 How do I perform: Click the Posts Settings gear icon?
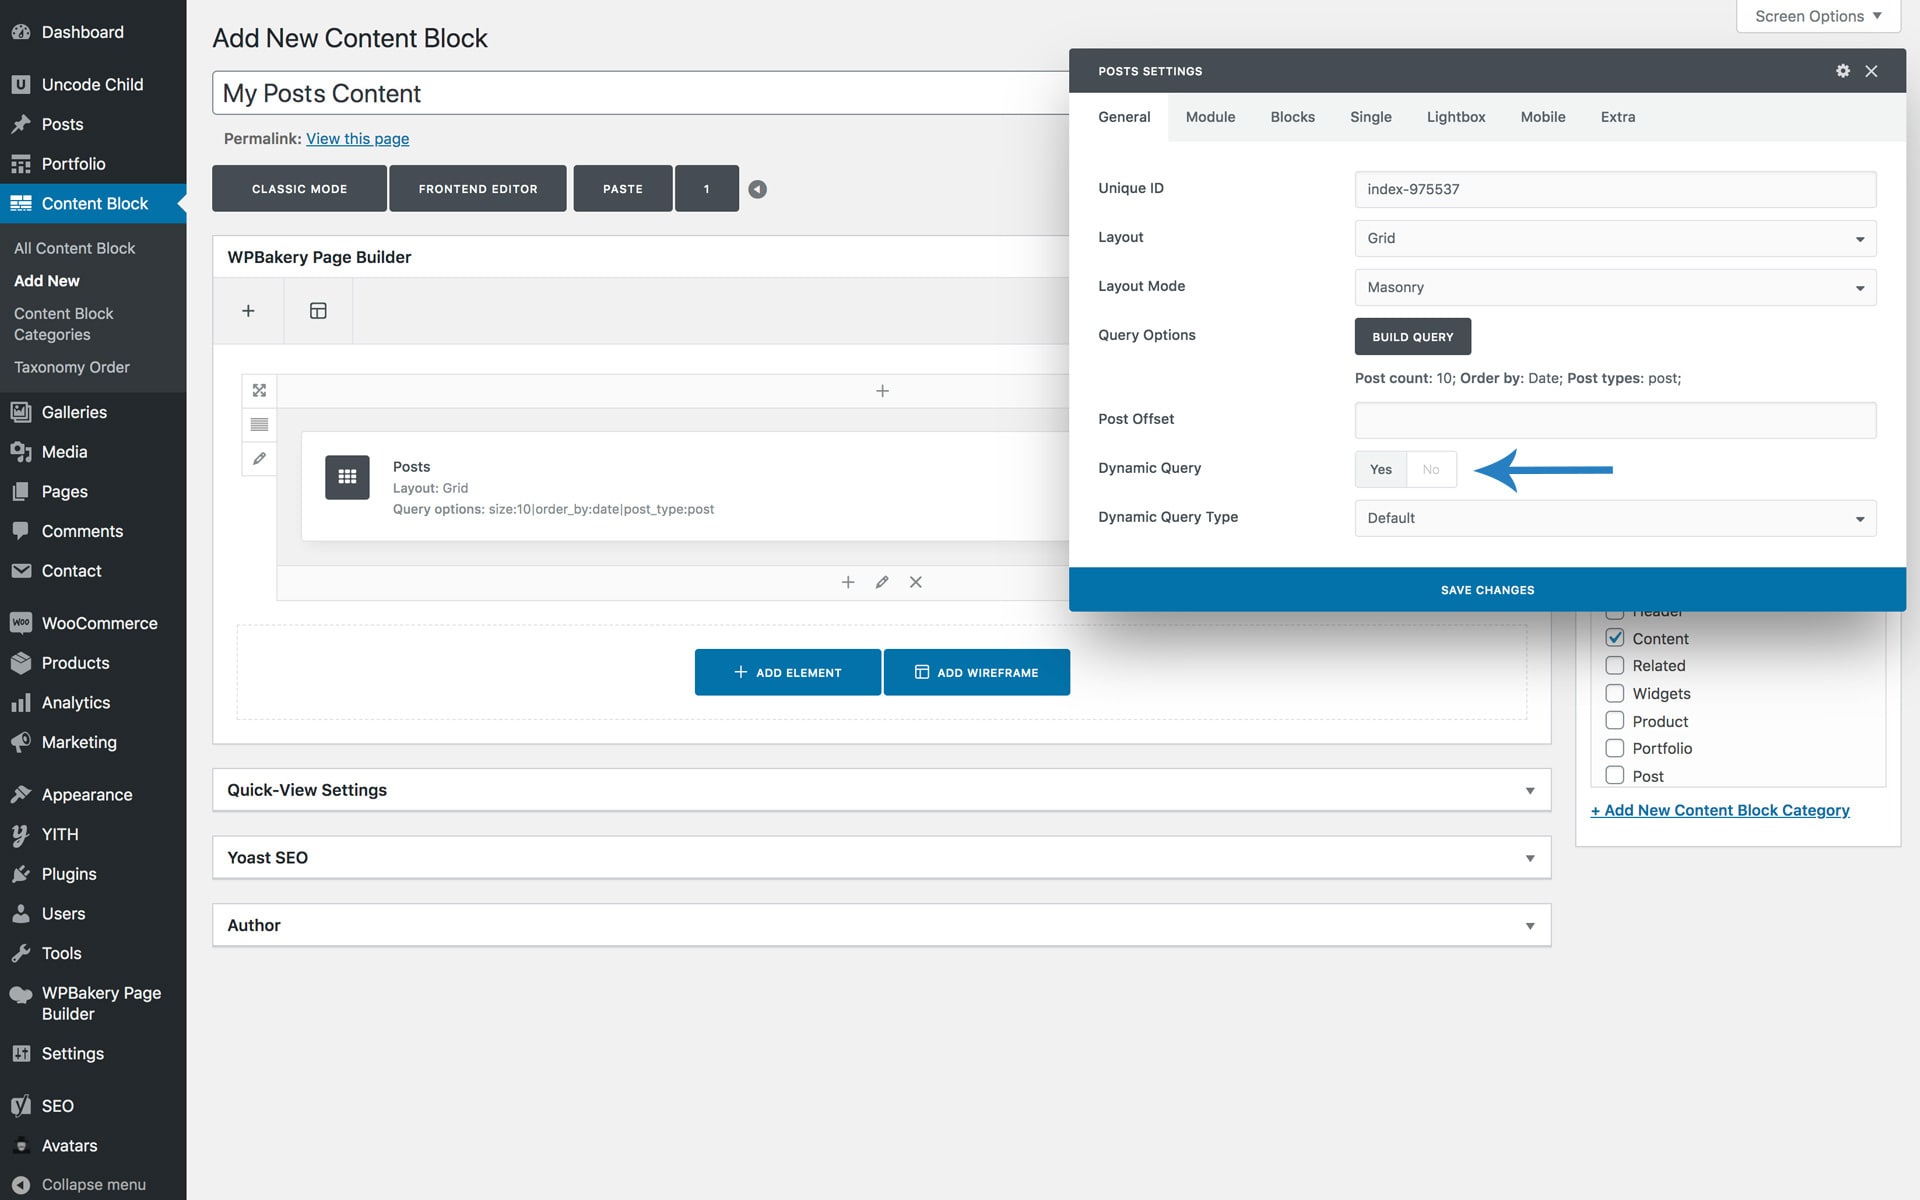click(1842, 71)
